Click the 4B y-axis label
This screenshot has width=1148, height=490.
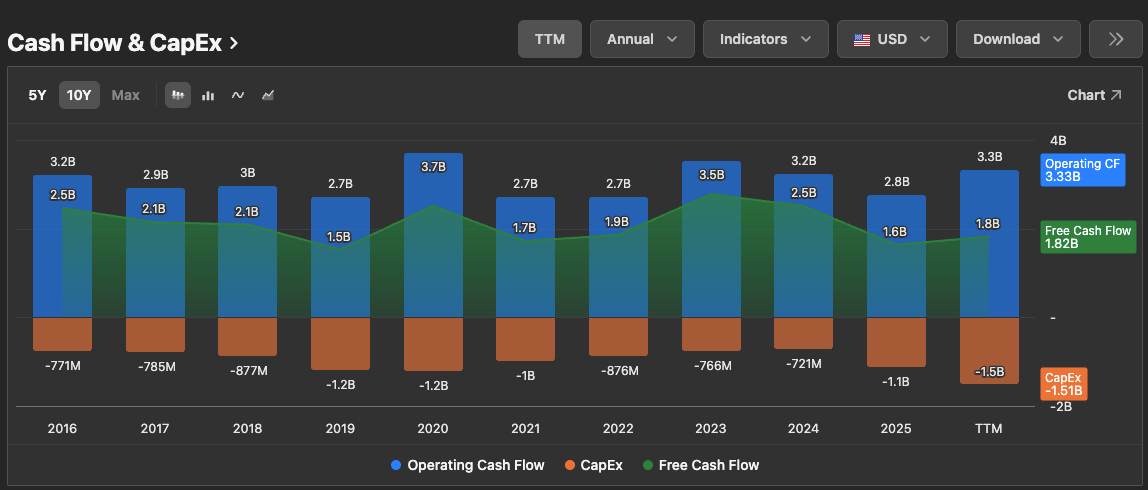[x=1057, y=141]
